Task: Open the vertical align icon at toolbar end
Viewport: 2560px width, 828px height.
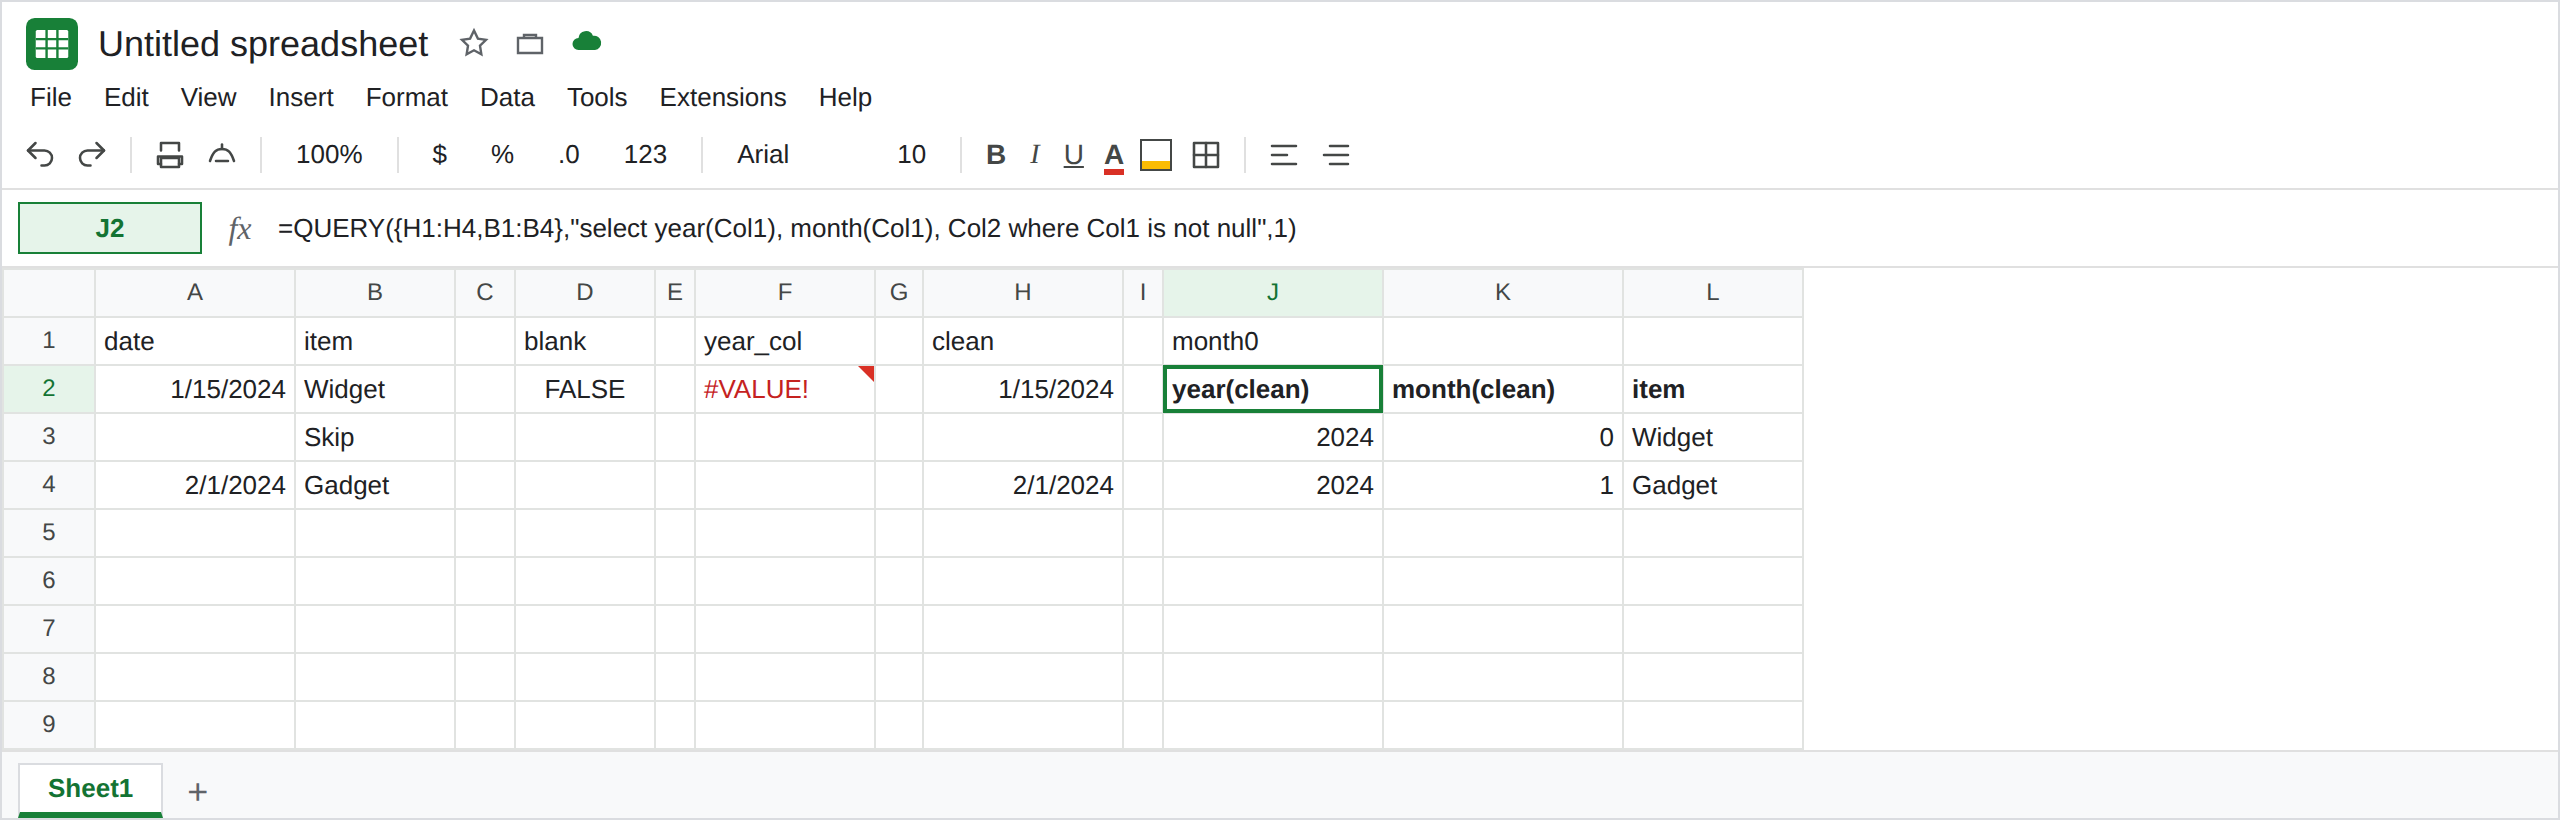Action: pos(1337,155)
